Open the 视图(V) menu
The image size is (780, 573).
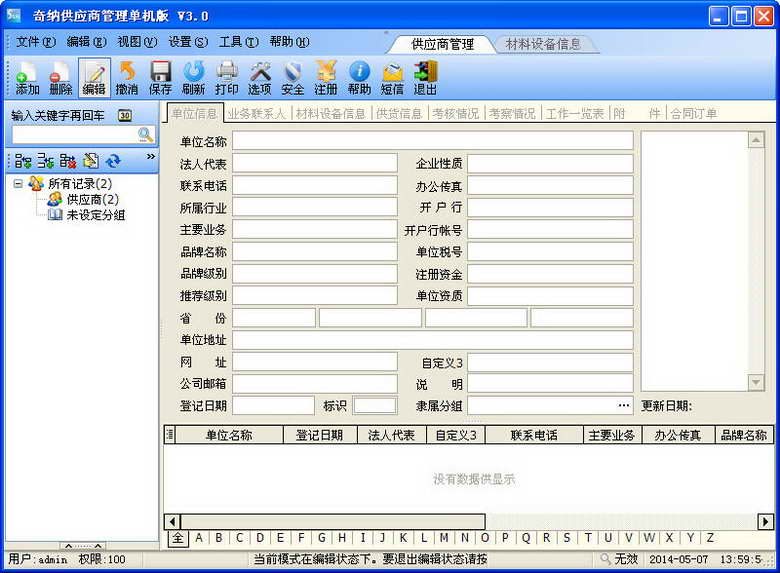click(137, 42)
